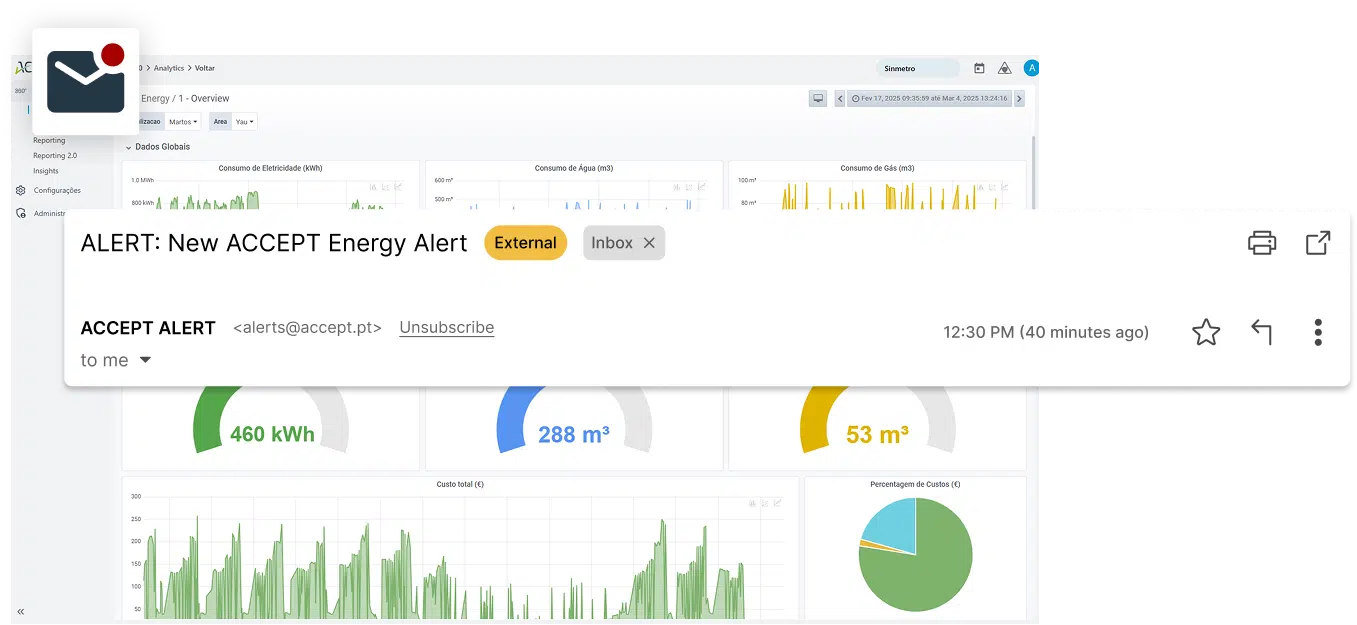Open the date range picker Fev 17 – Mar 4
The width and height of the screenshot is (1357, 625).
[929, 98]
